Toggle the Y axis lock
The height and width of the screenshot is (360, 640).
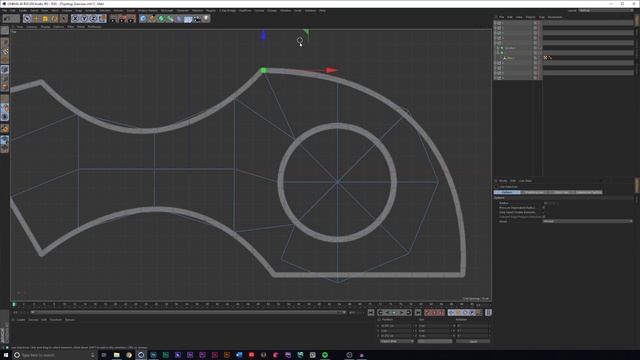click(x=84, y=18)
